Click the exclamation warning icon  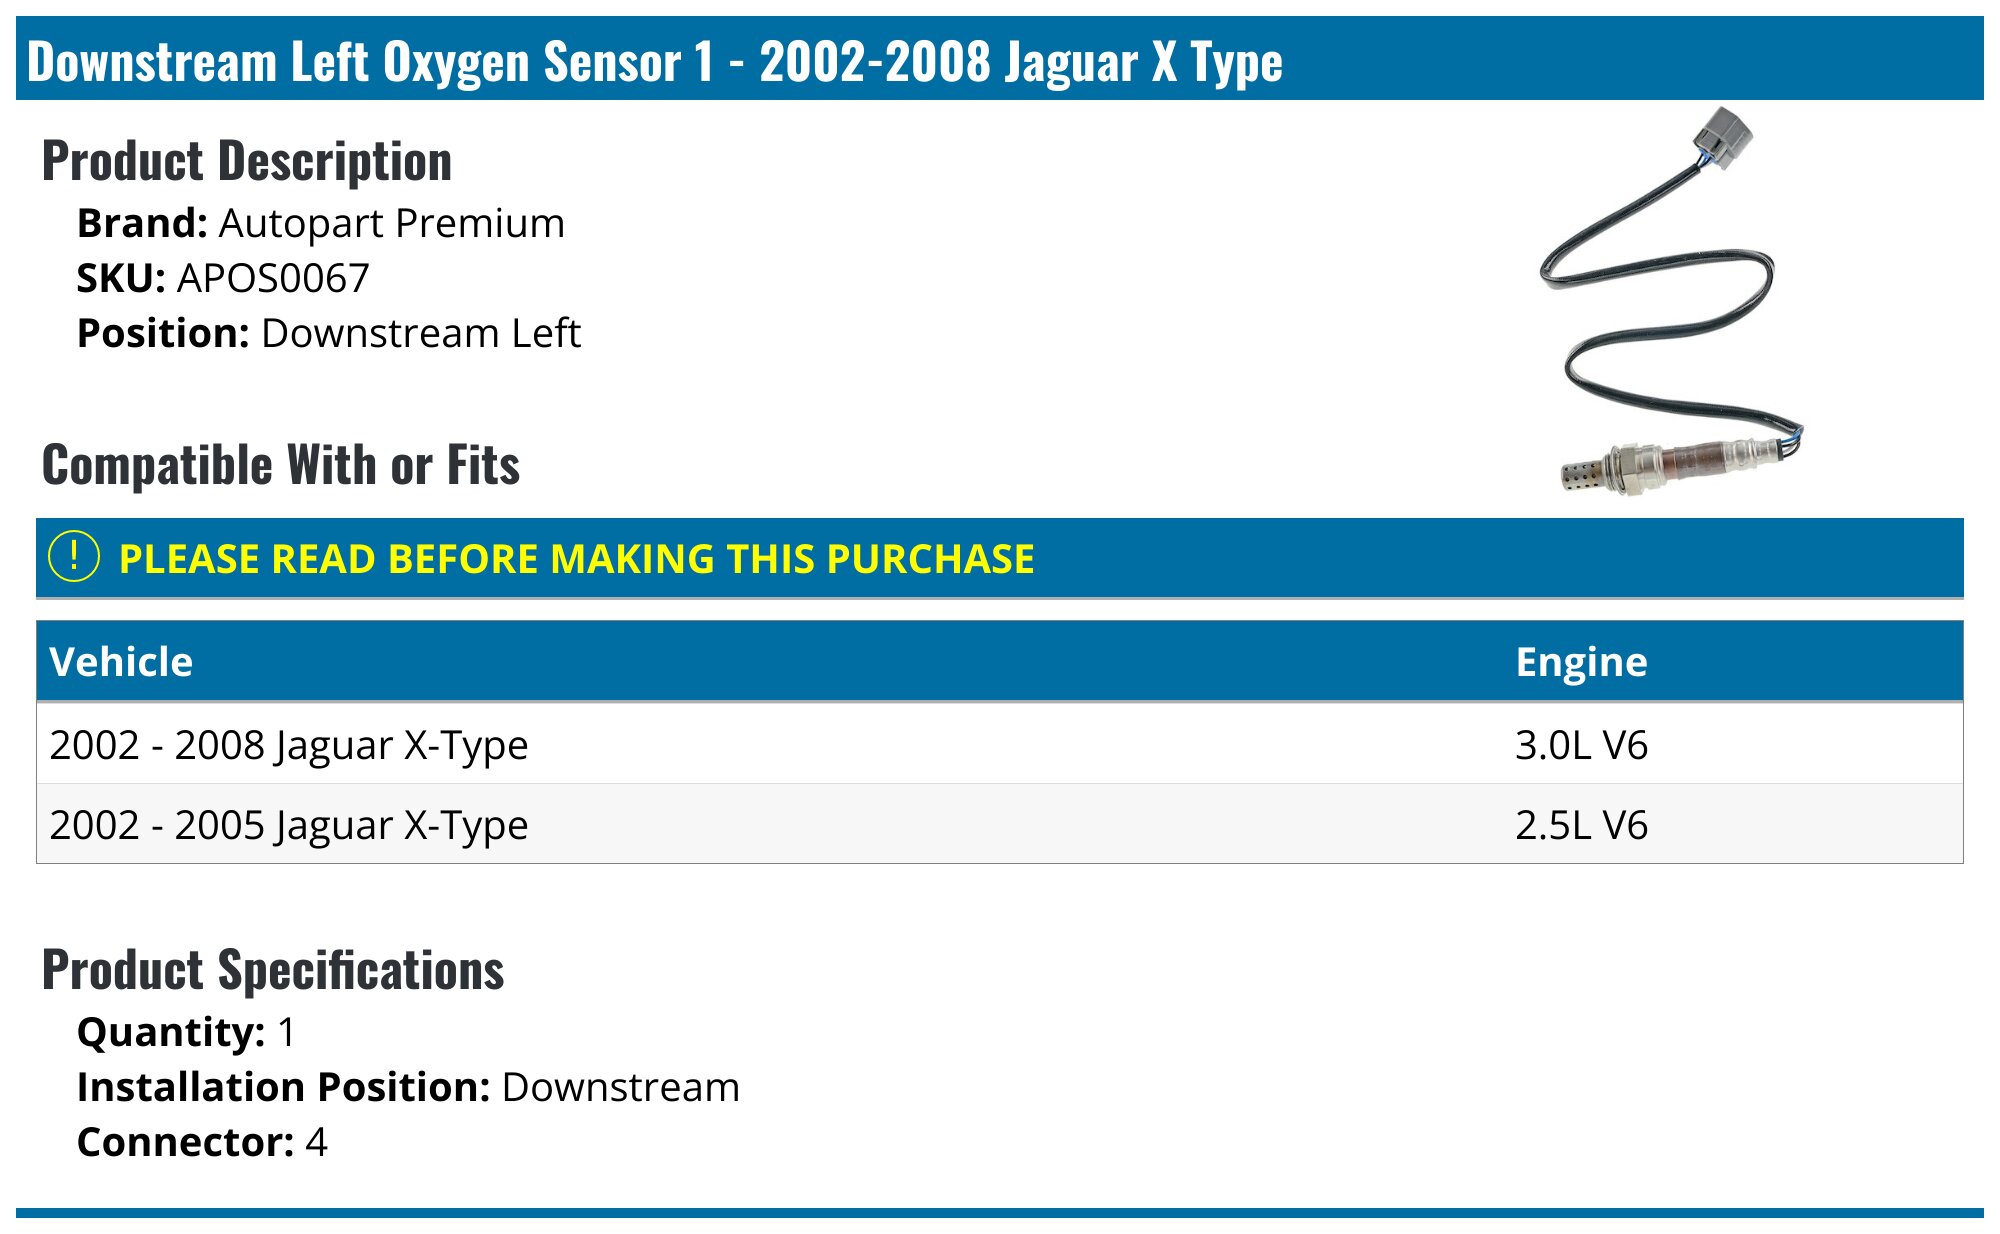[74, 557]
